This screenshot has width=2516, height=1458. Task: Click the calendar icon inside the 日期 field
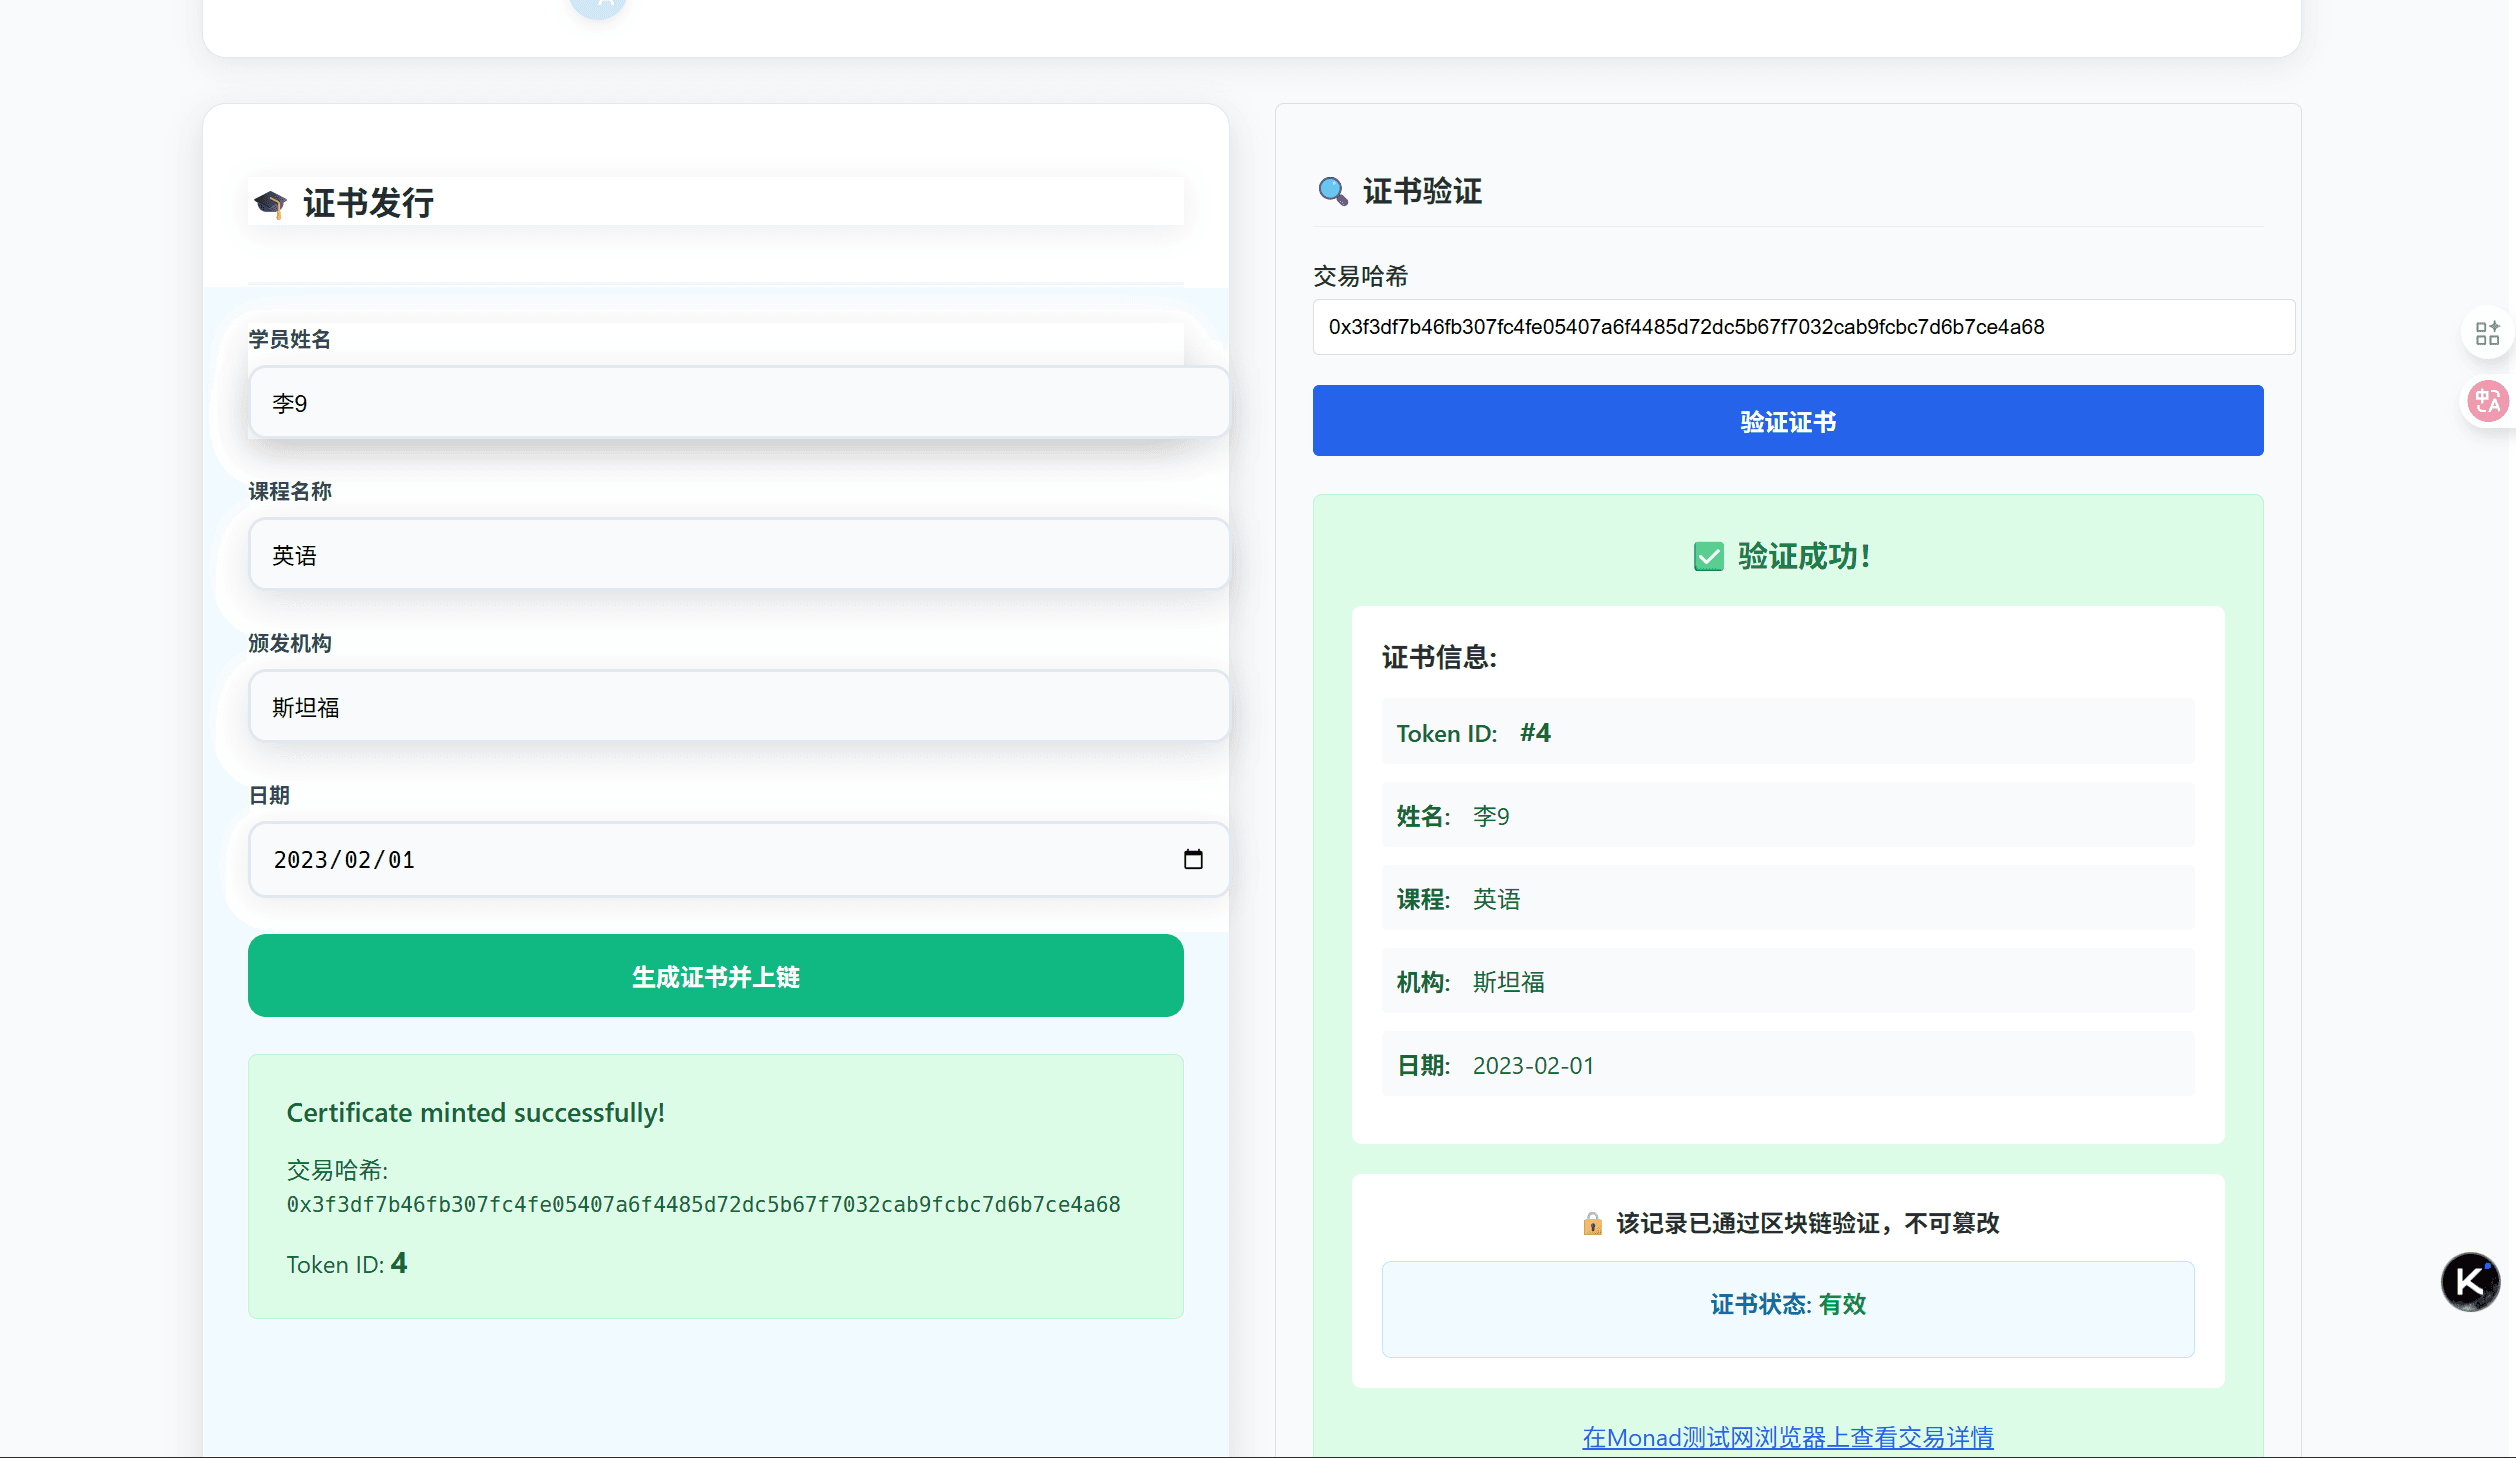pyautogui.click(x=1194, y=859)
